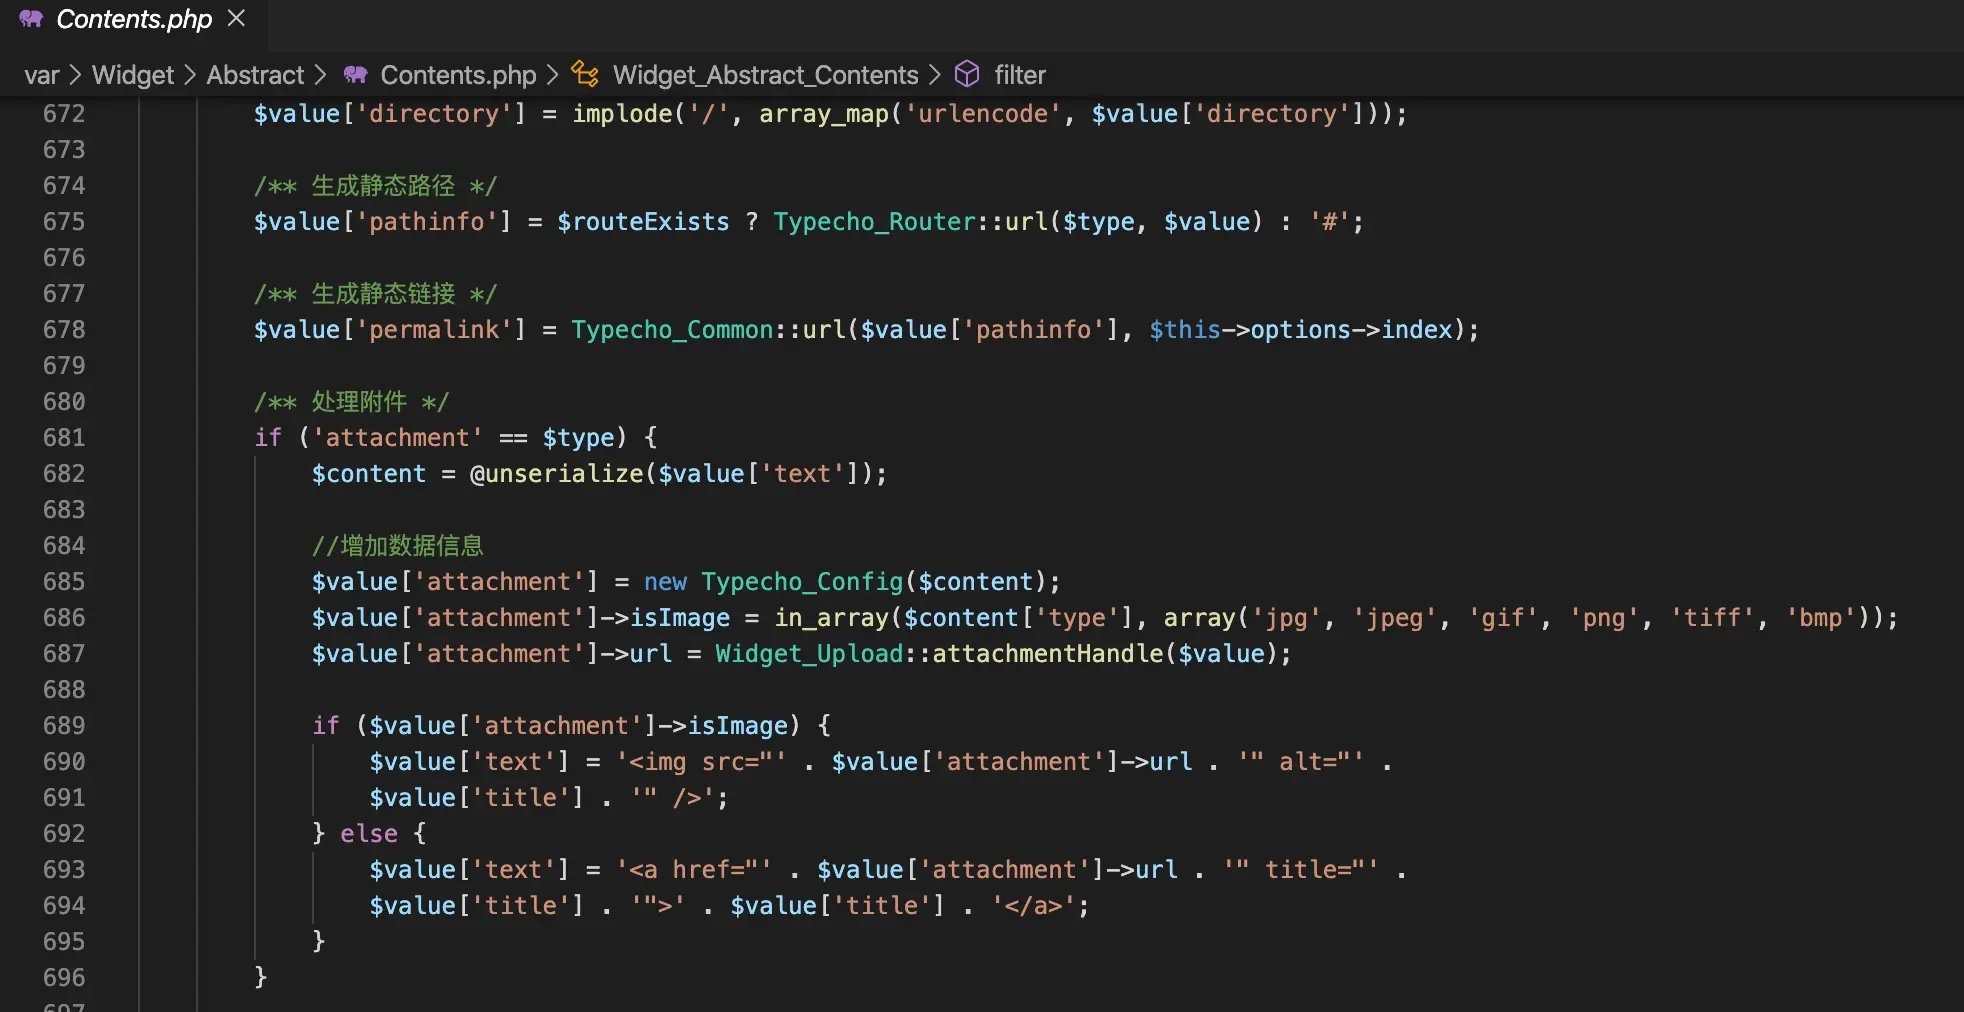The image size is (1964, 1012).
Task: Expand chevron after 'var' breadcrumb
Action: (x=75, y=75)
